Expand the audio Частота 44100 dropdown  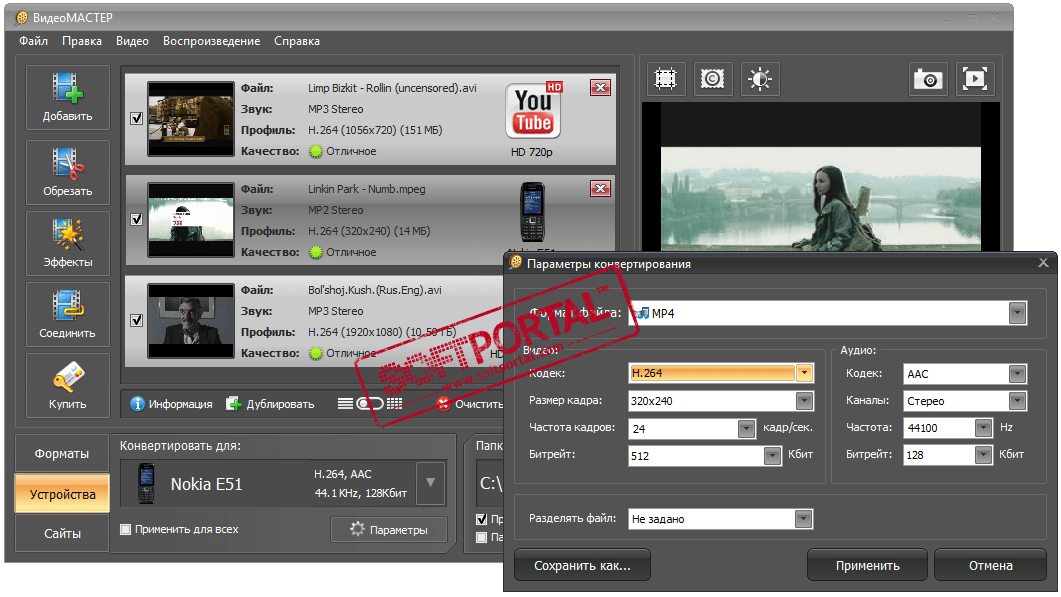(x=984, y=428)
